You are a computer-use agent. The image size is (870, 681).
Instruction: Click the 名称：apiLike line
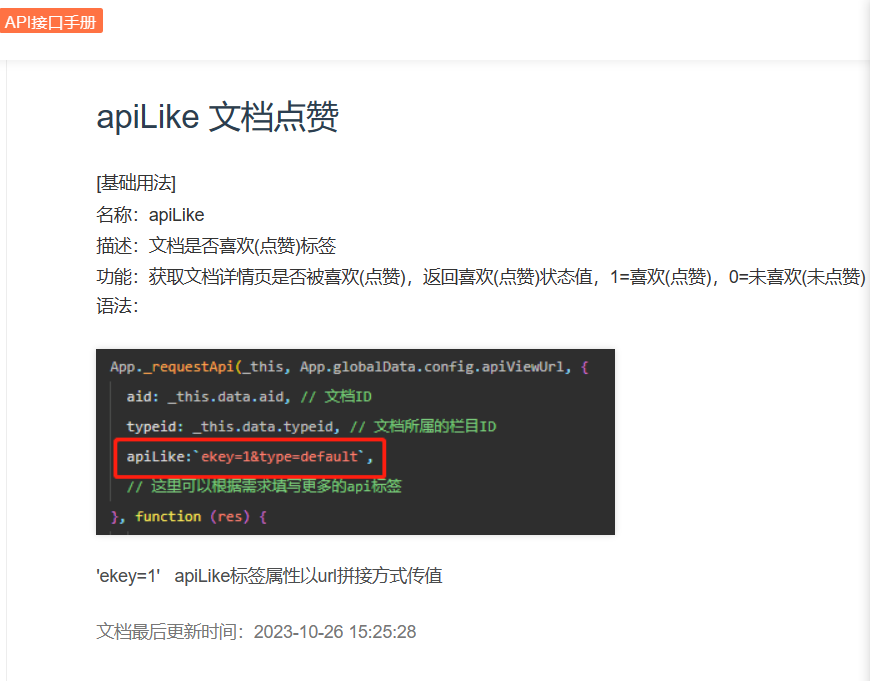(x=150, y=215)
